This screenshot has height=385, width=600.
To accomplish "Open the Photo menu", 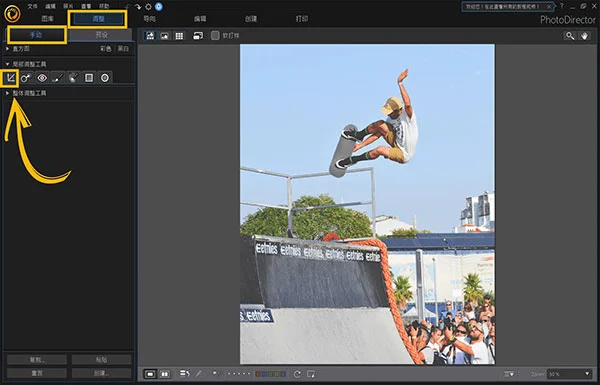I will tap(68, 6).
